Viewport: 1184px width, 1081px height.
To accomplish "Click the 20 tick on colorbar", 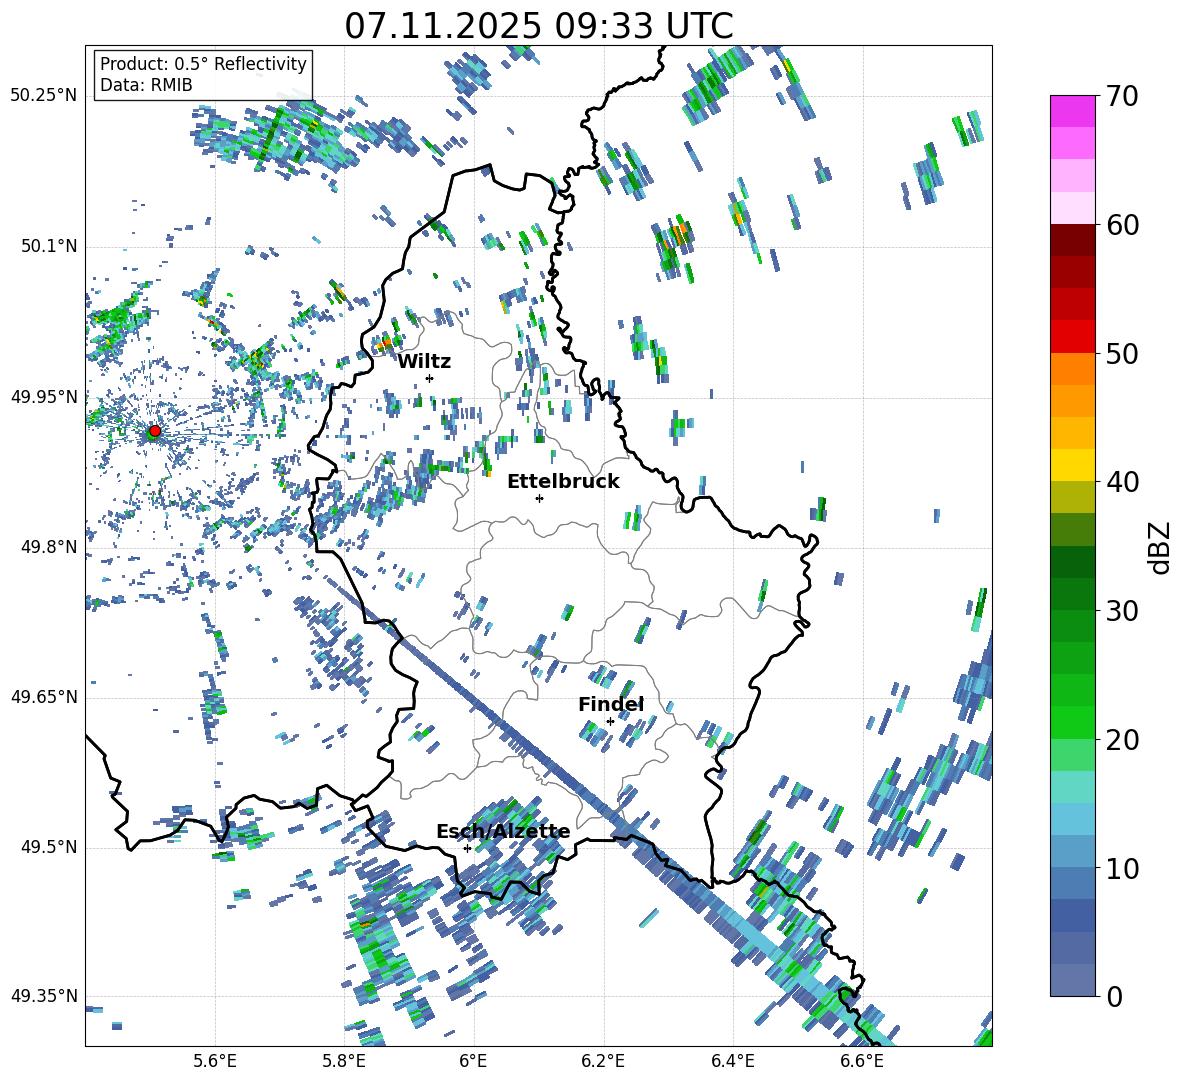I will coord(1122,740).
